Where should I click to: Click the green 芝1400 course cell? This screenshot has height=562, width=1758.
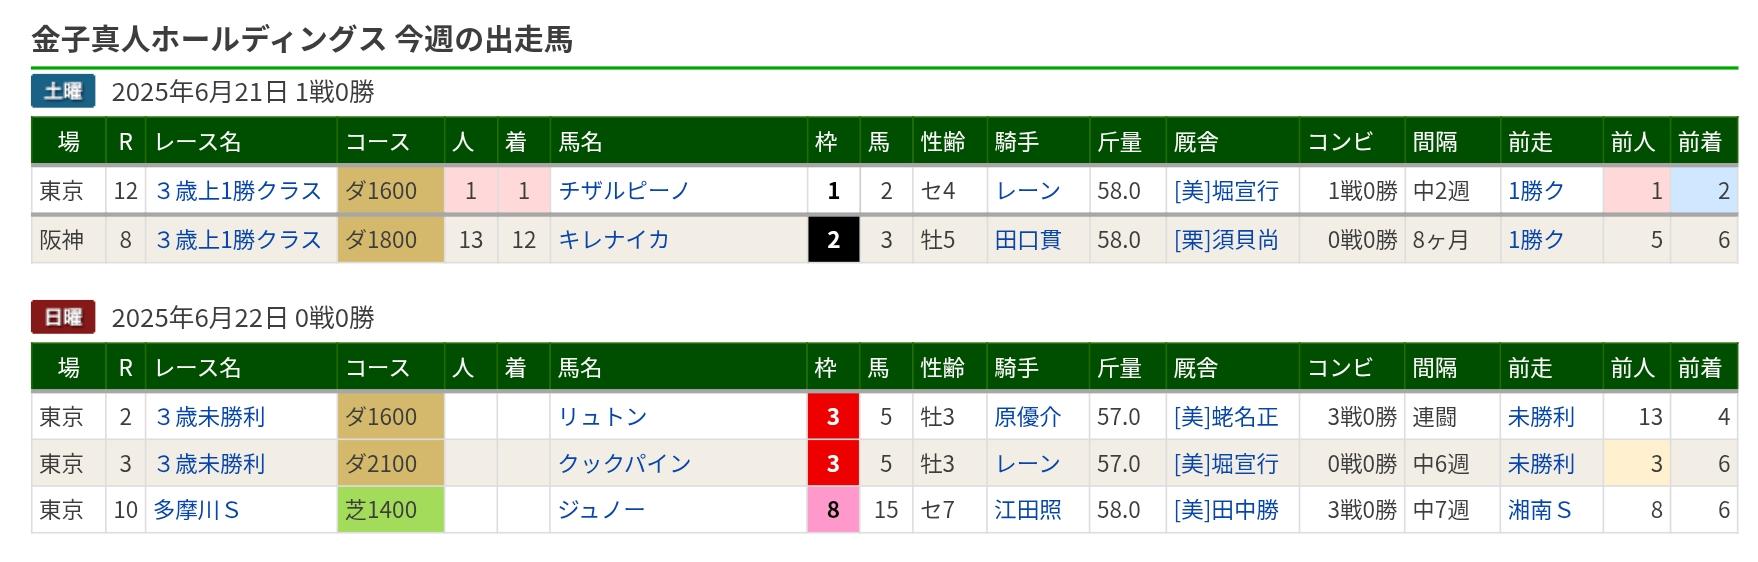pyautogui.click(x=390, y=510)
